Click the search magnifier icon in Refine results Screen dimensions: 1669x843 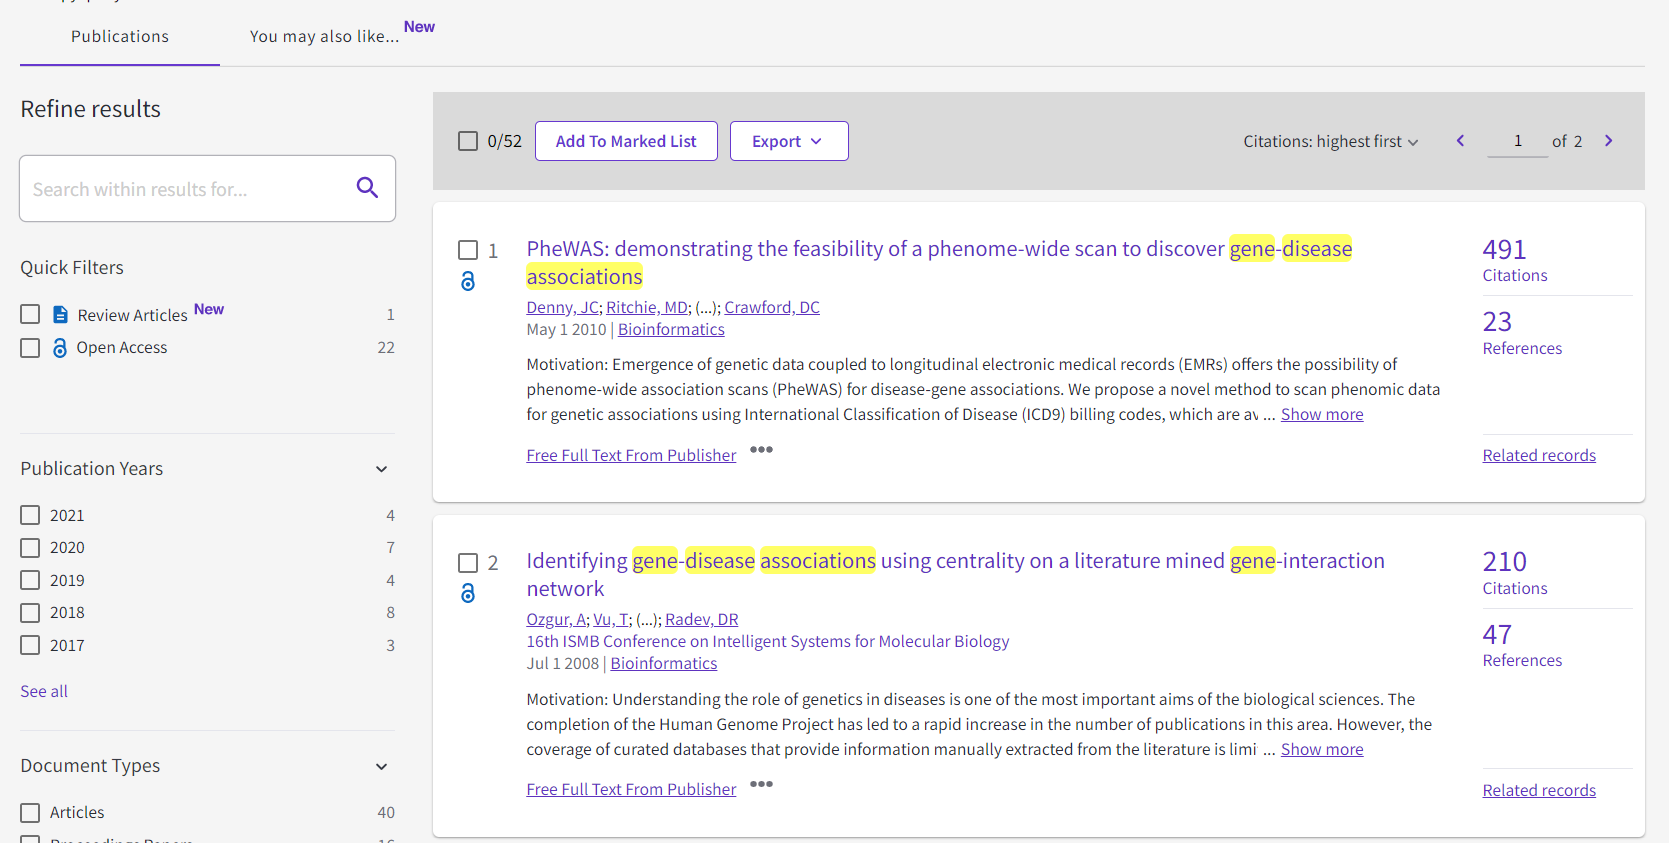(367, 187)
